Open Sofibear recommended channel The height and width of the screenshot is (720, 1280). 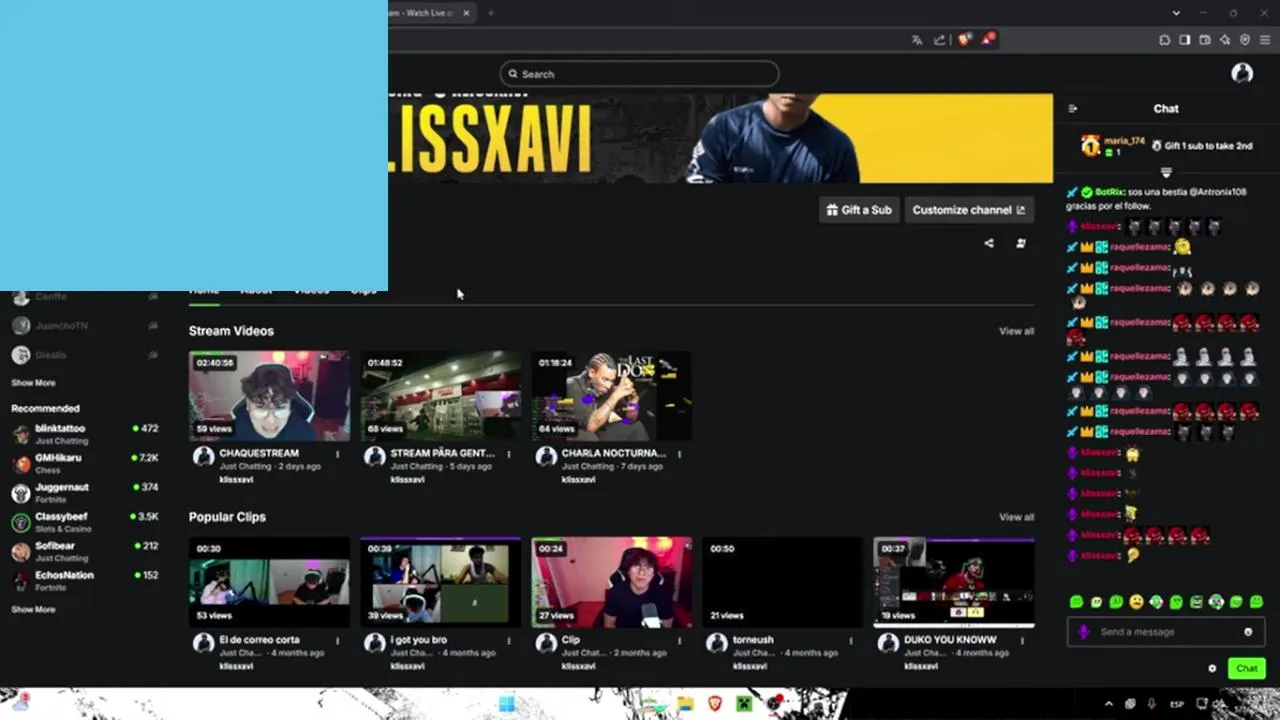[x=85, y=551]
